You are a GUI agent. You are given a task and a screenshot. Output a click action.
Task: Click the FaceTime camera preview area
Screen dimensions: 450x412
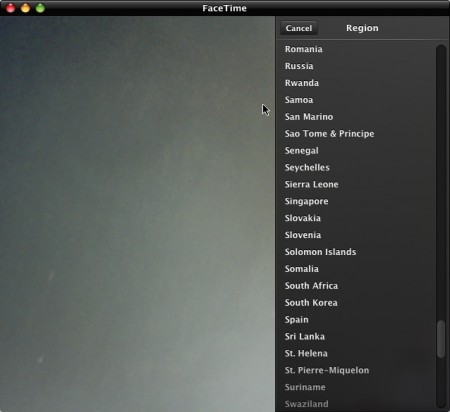click(137, 214)
